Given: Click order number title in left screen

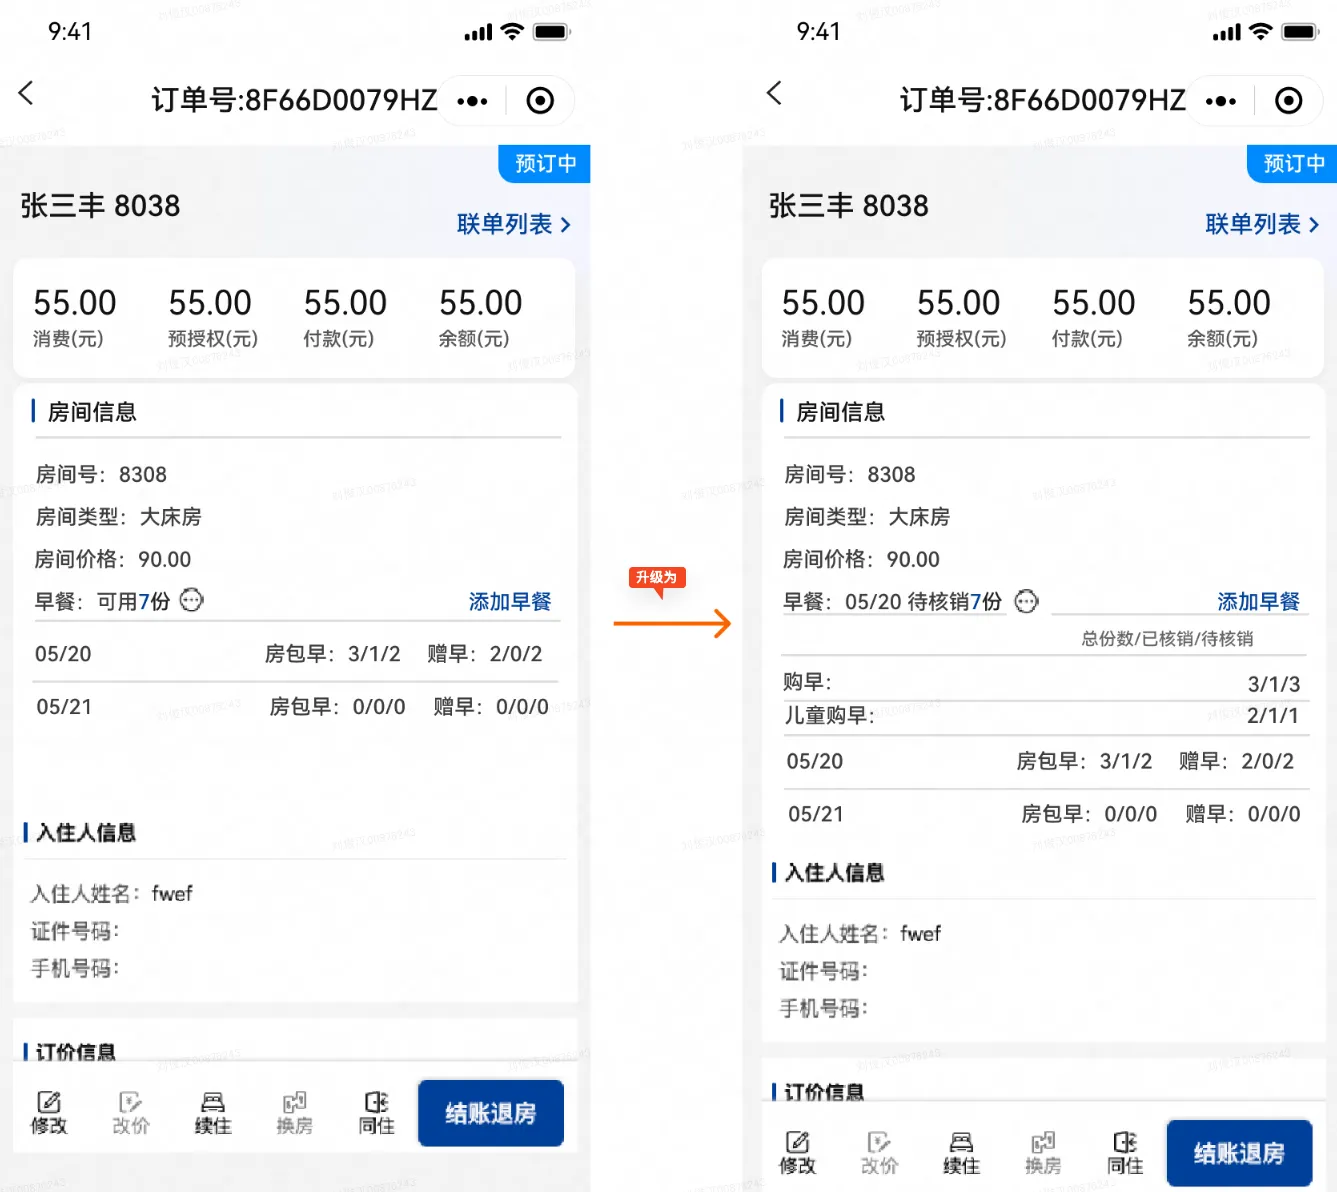Looking at the screenshot, I should [x=294, y=100].
